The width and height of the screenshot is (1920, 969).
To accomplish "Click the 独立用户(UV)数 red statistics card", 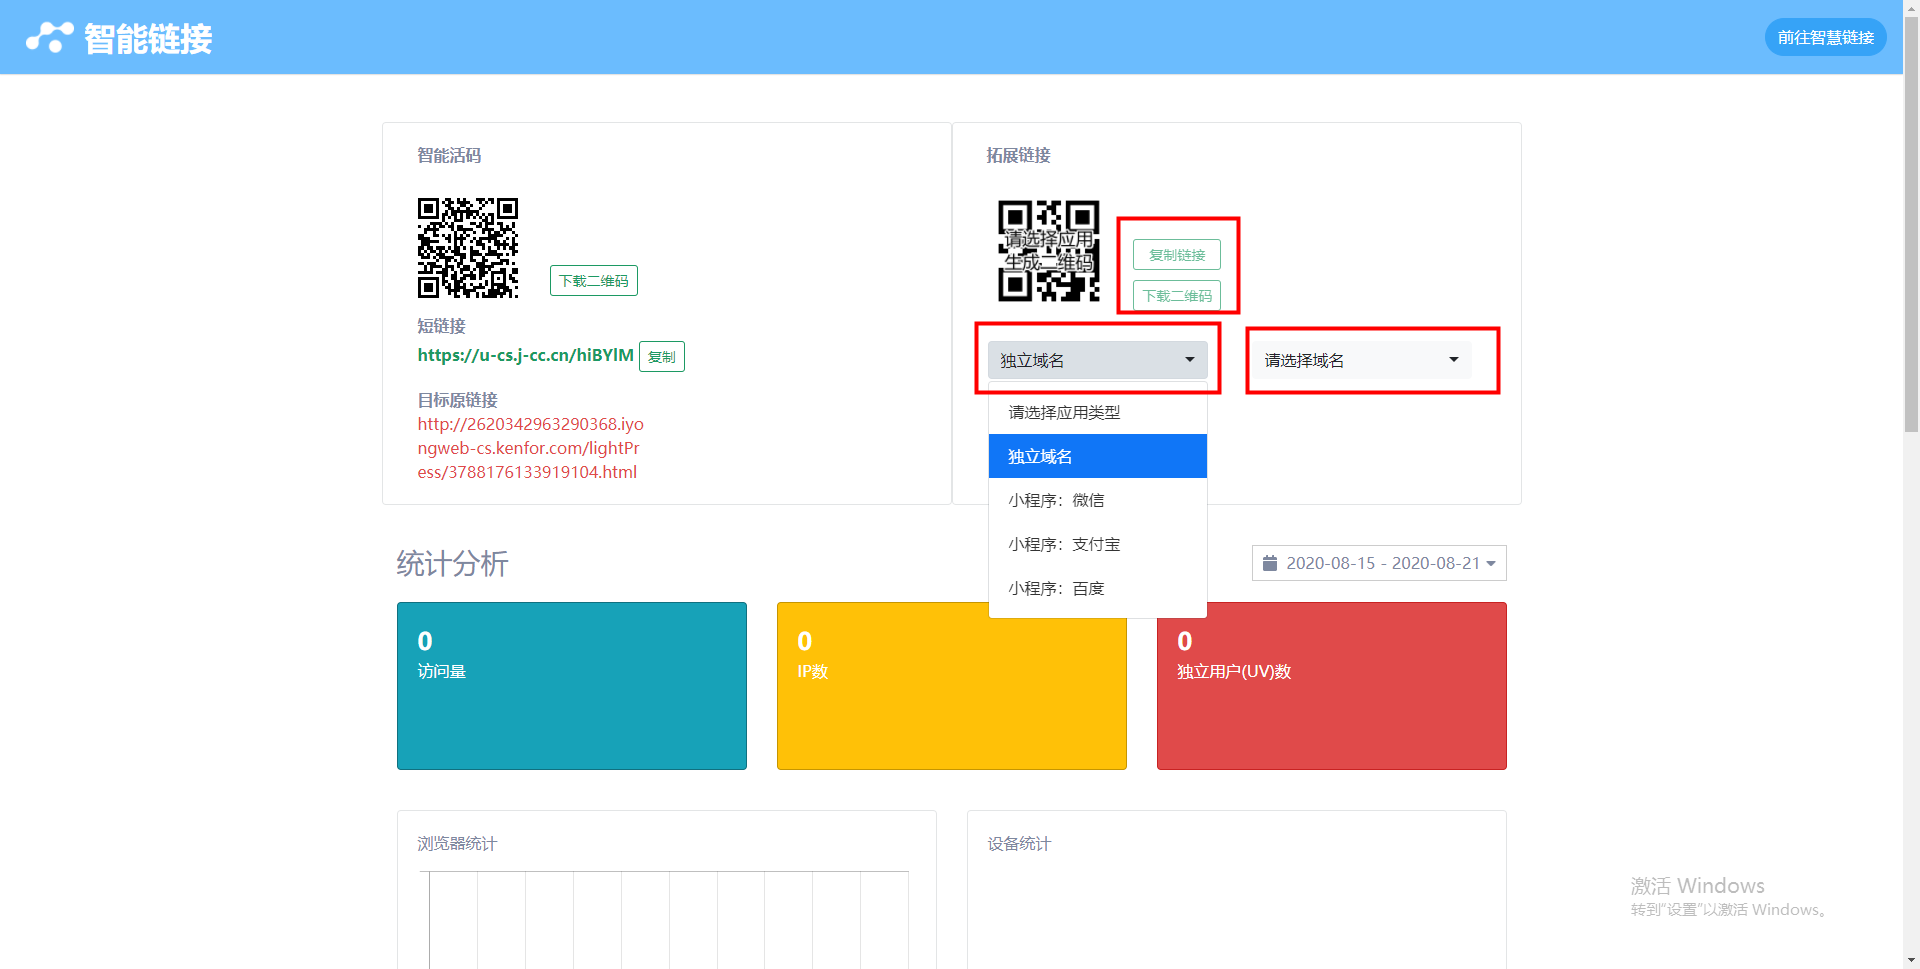I will coord(1331,685).
